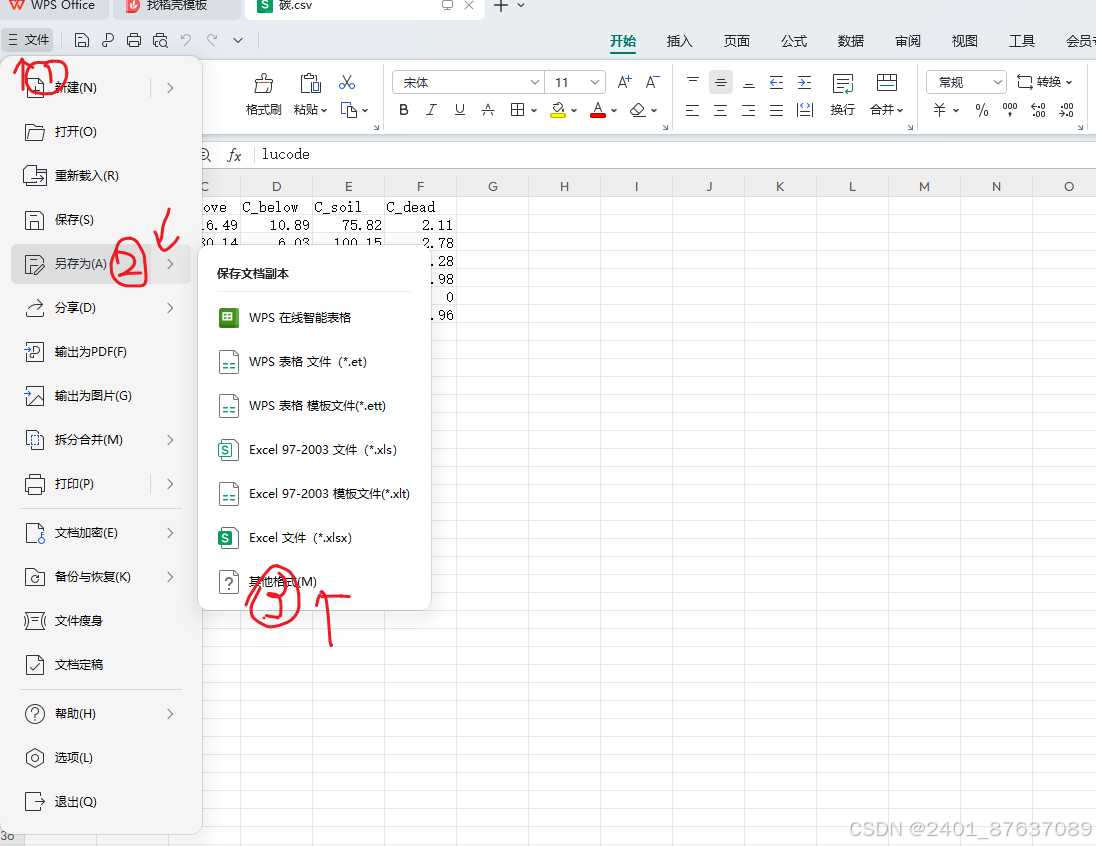
Task: Click the save icon in quick toolbar
Action: [x=82, y=41]
